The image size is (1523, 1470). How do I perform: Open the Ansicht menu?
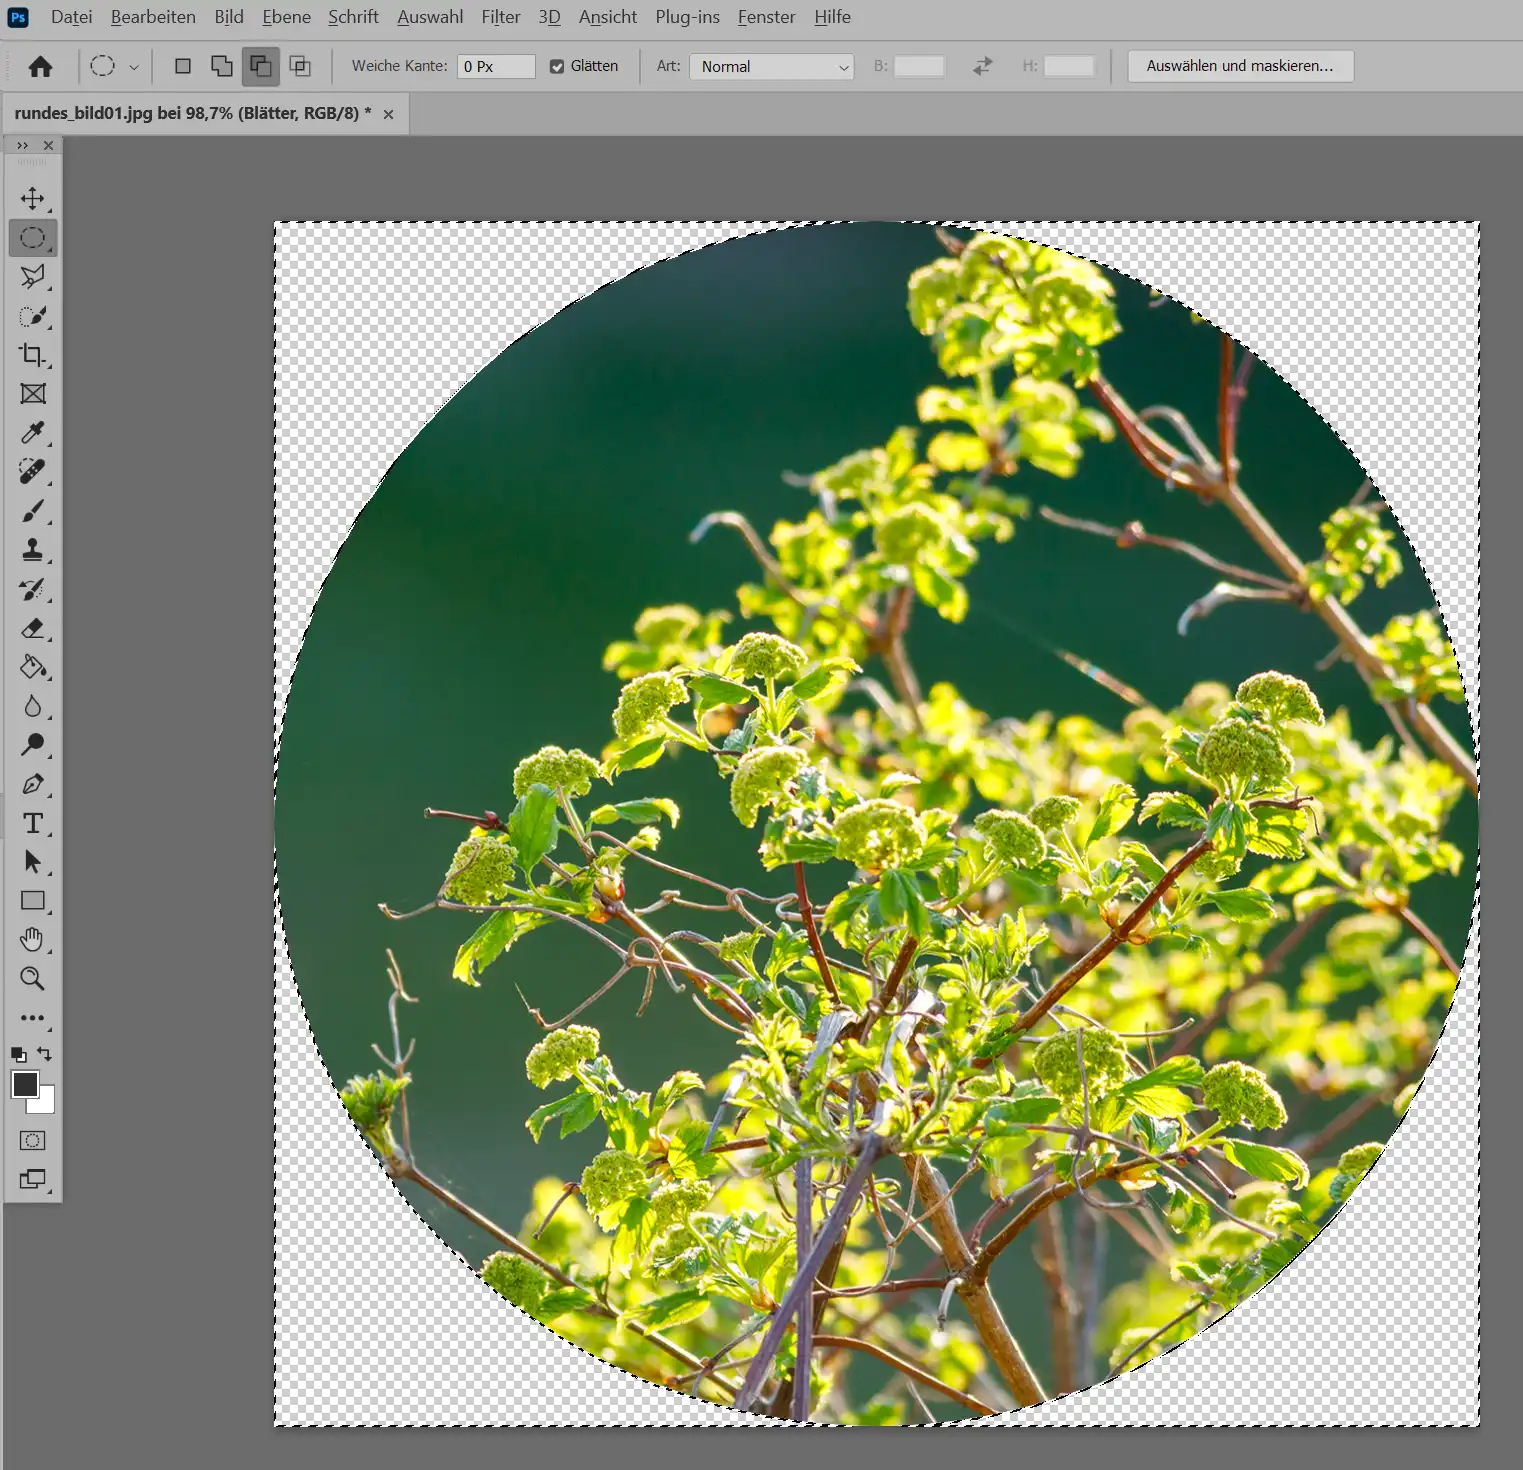coord(608,17)
